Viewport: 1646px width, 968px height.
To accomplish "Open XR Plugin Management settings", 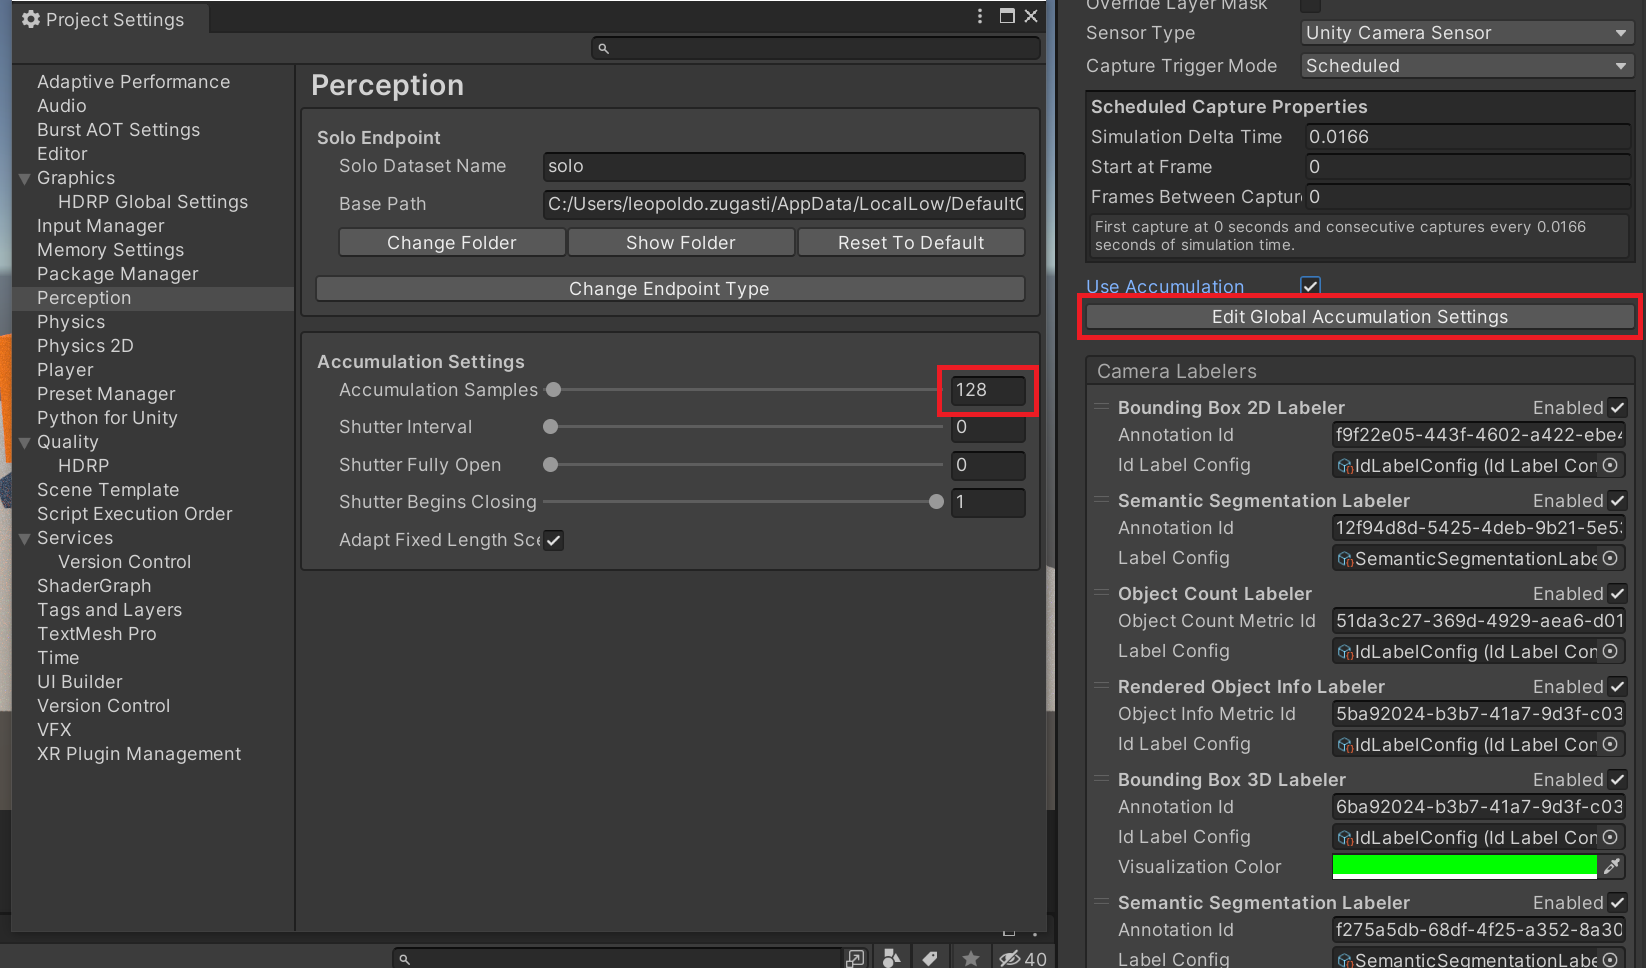I will (139, 754).
